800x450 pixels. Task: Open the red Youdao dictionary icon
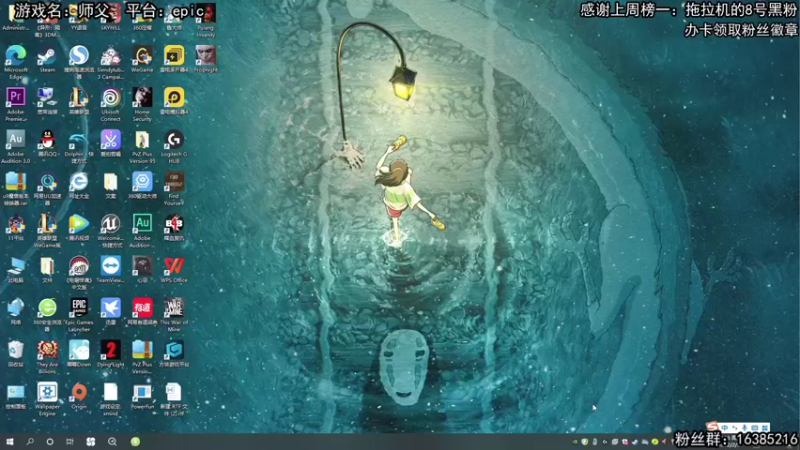coord(142,308)
